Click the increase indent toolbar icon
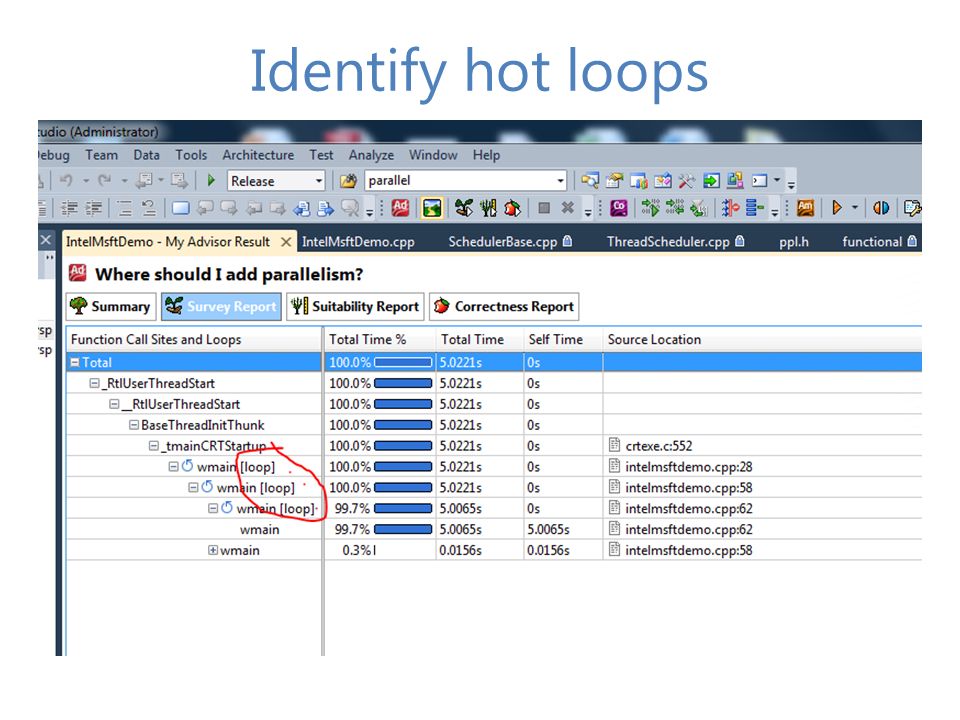960x720 pixels. coord(94,209)
